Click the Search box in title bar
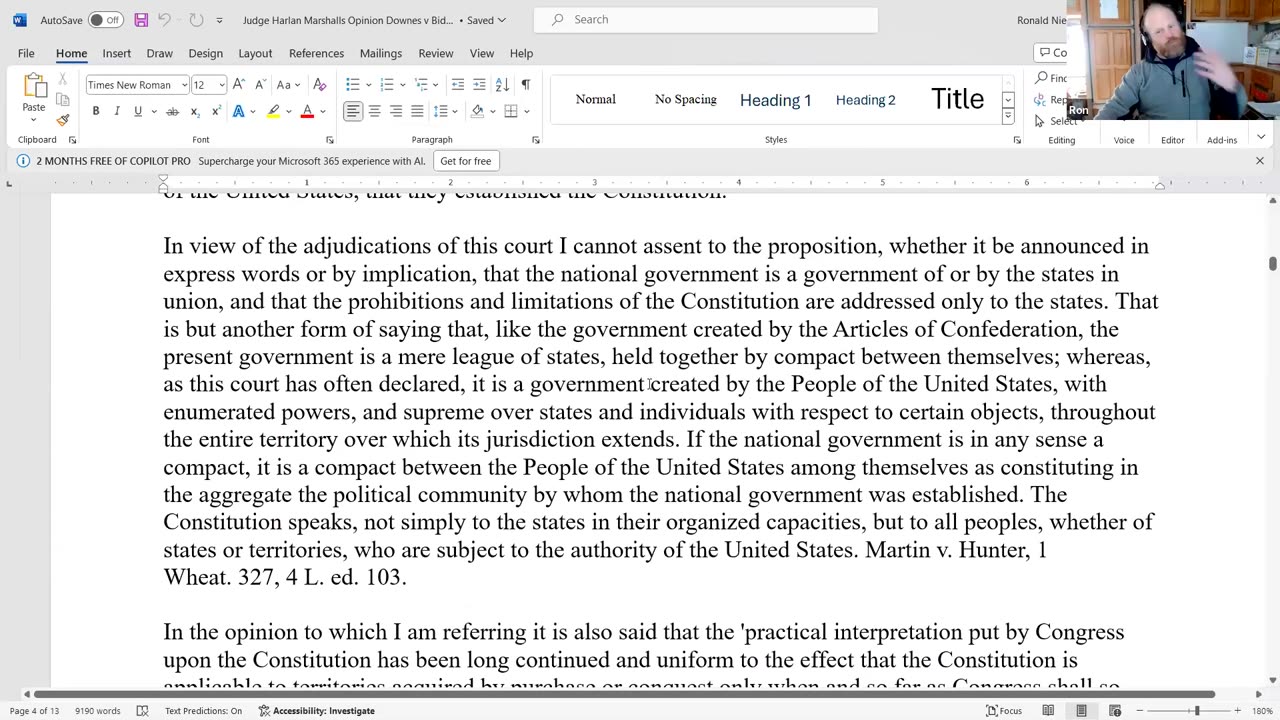The height and width of the screenshot is (720, 1280). (706, 20)
